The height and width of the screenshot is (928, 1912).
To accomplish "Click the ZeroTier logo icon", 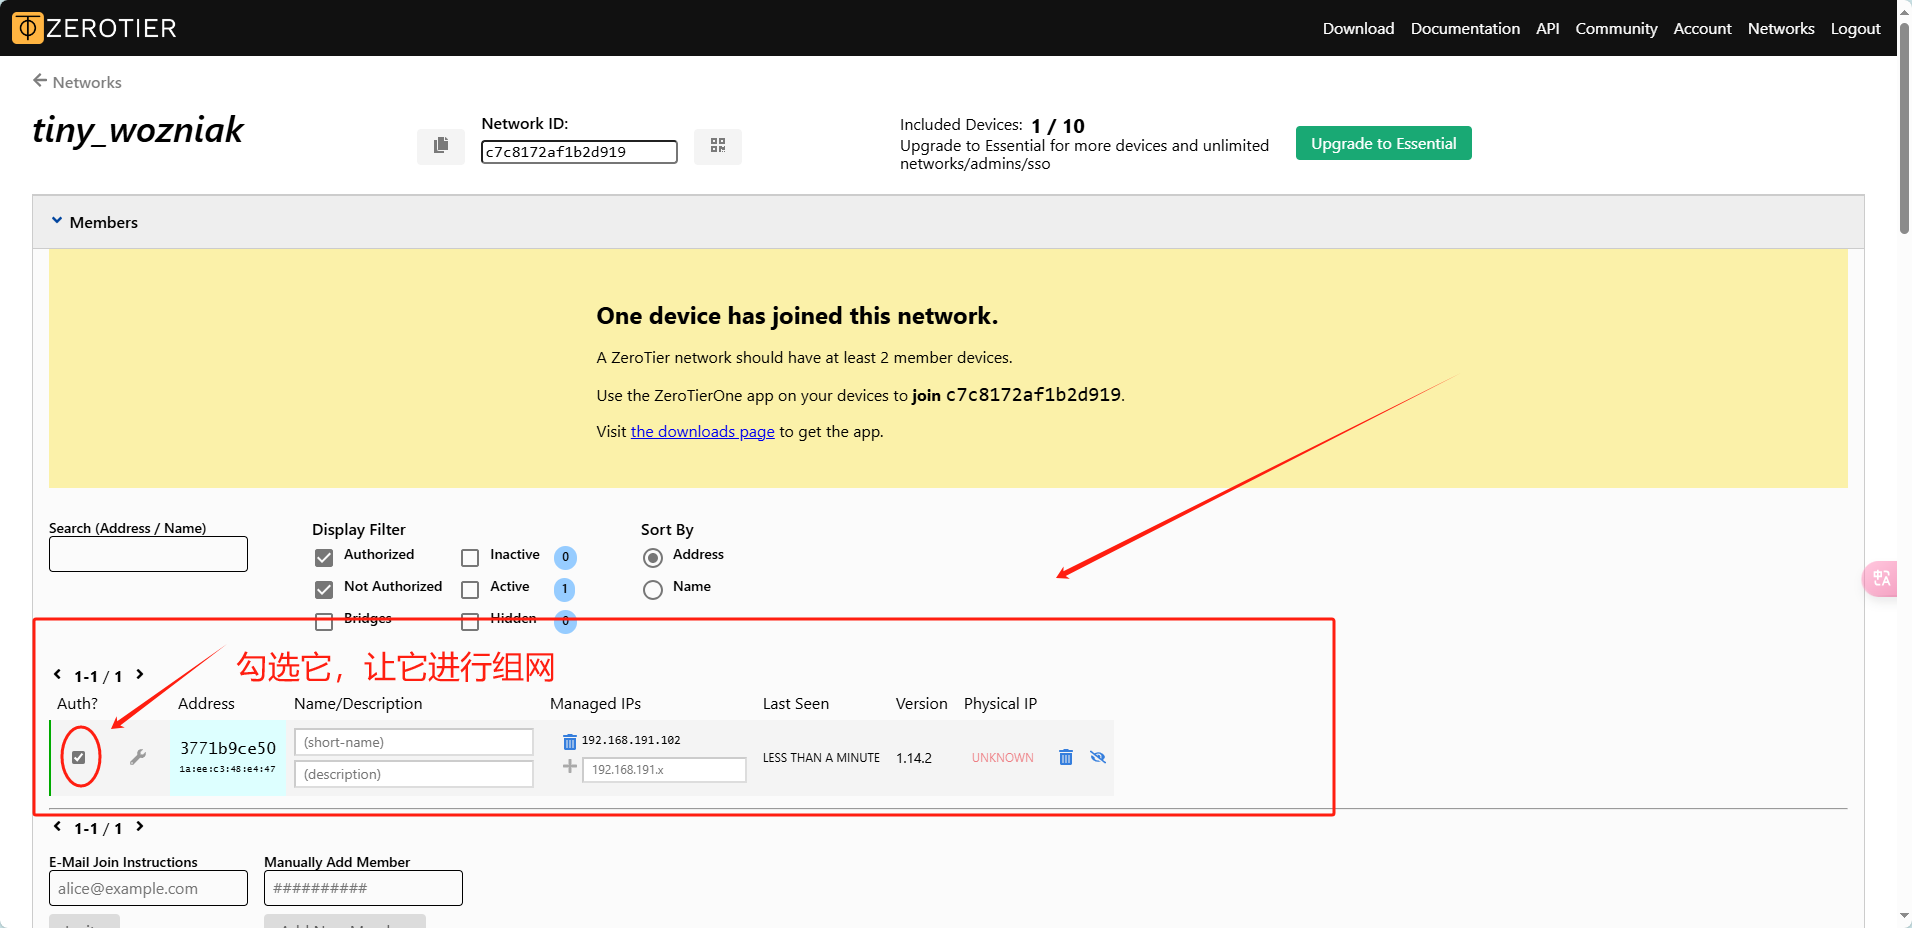I will [28, 28].
